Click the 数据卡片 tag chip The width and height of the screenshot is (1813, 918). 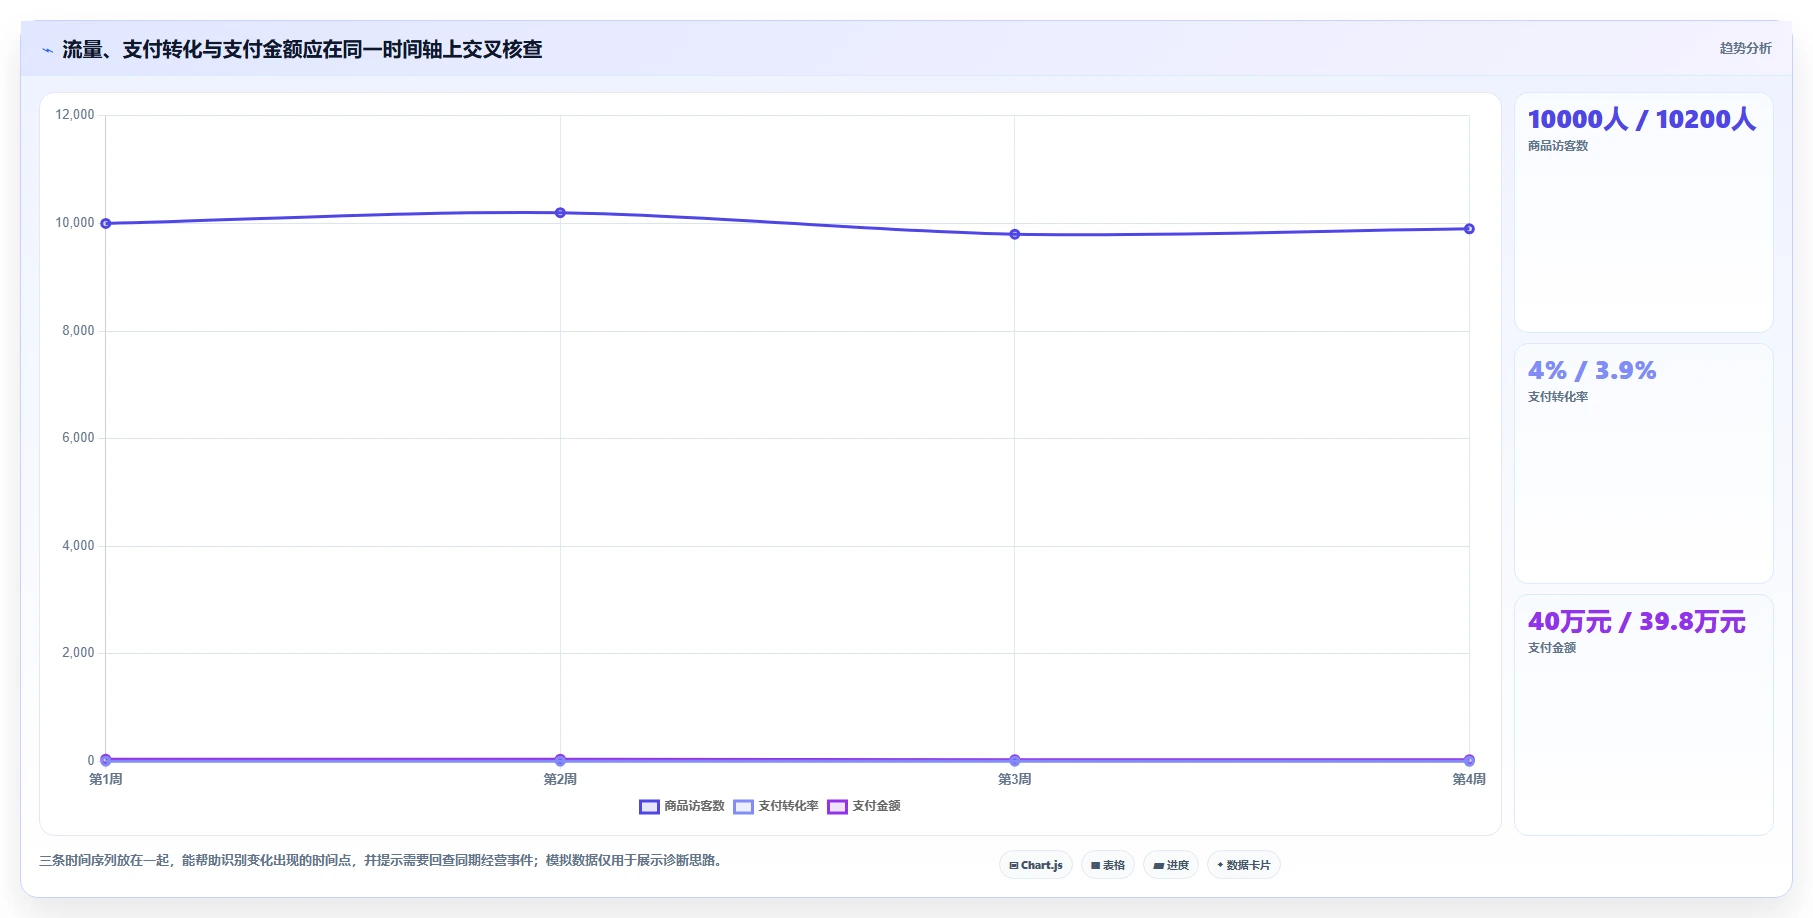point(1244,865)
